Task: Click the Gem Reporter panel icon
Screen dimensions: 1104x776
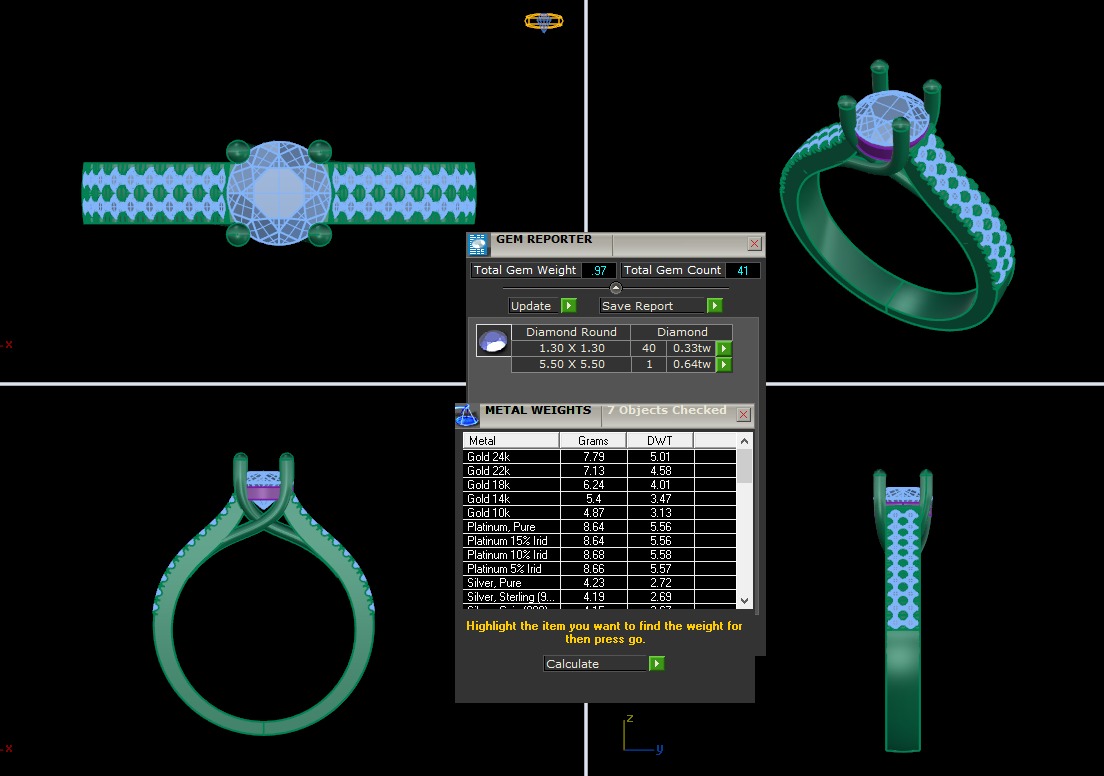Action: tap(478, 244)
